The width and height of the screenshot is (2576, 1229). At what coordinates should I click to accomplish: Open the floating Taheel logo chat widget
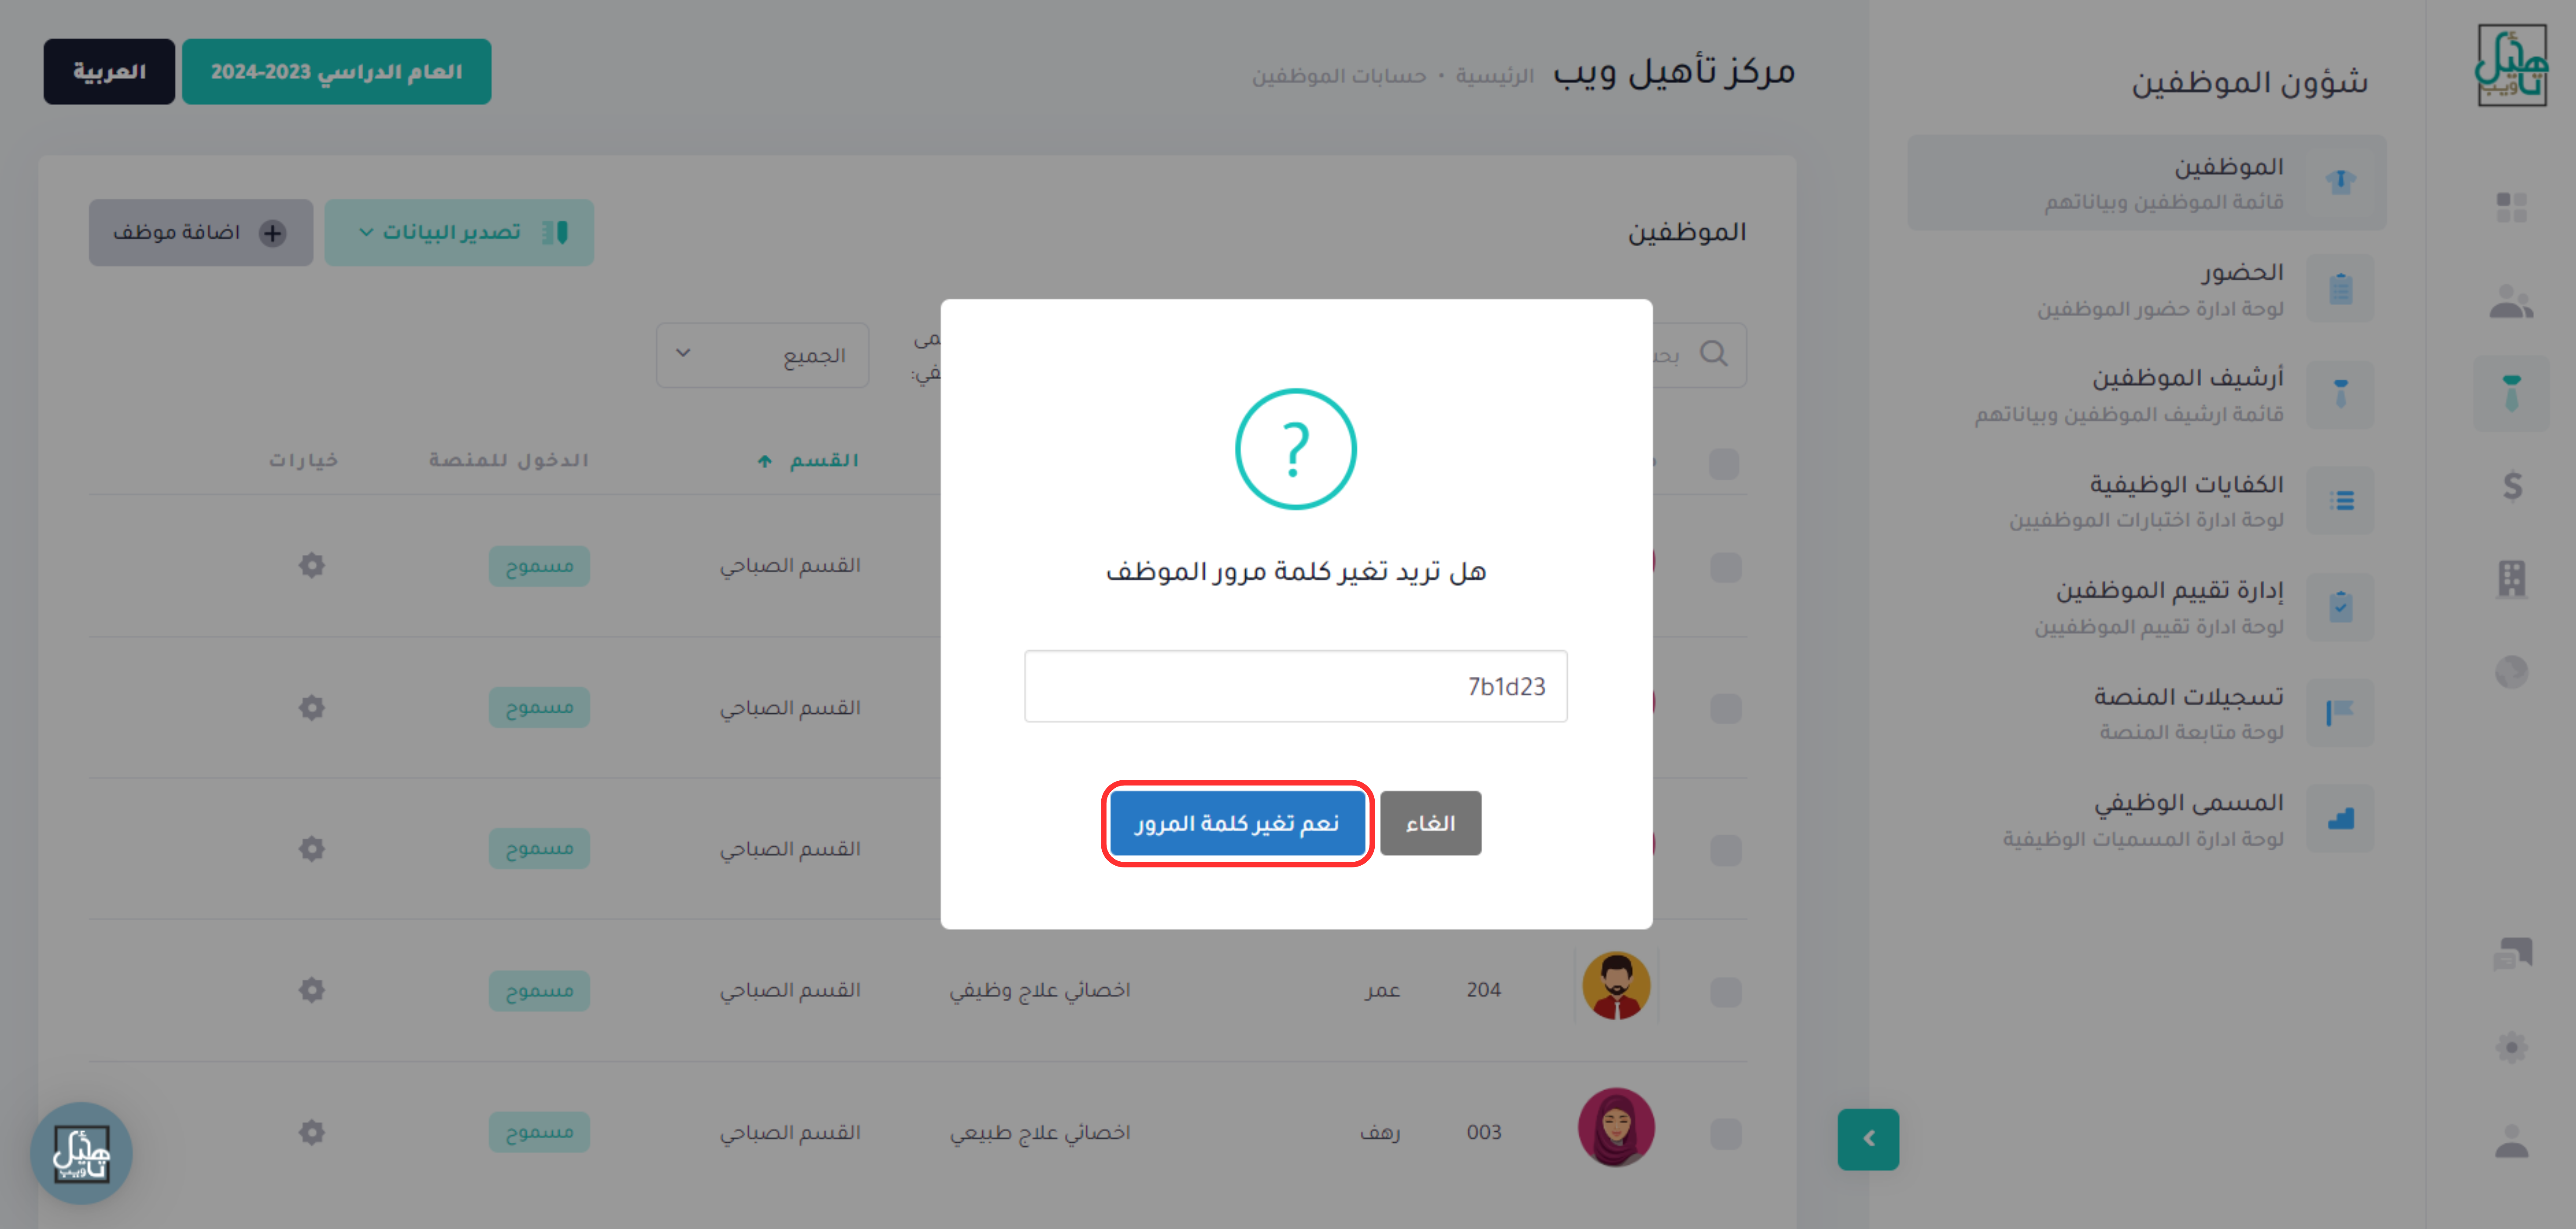click(81, 1153)
